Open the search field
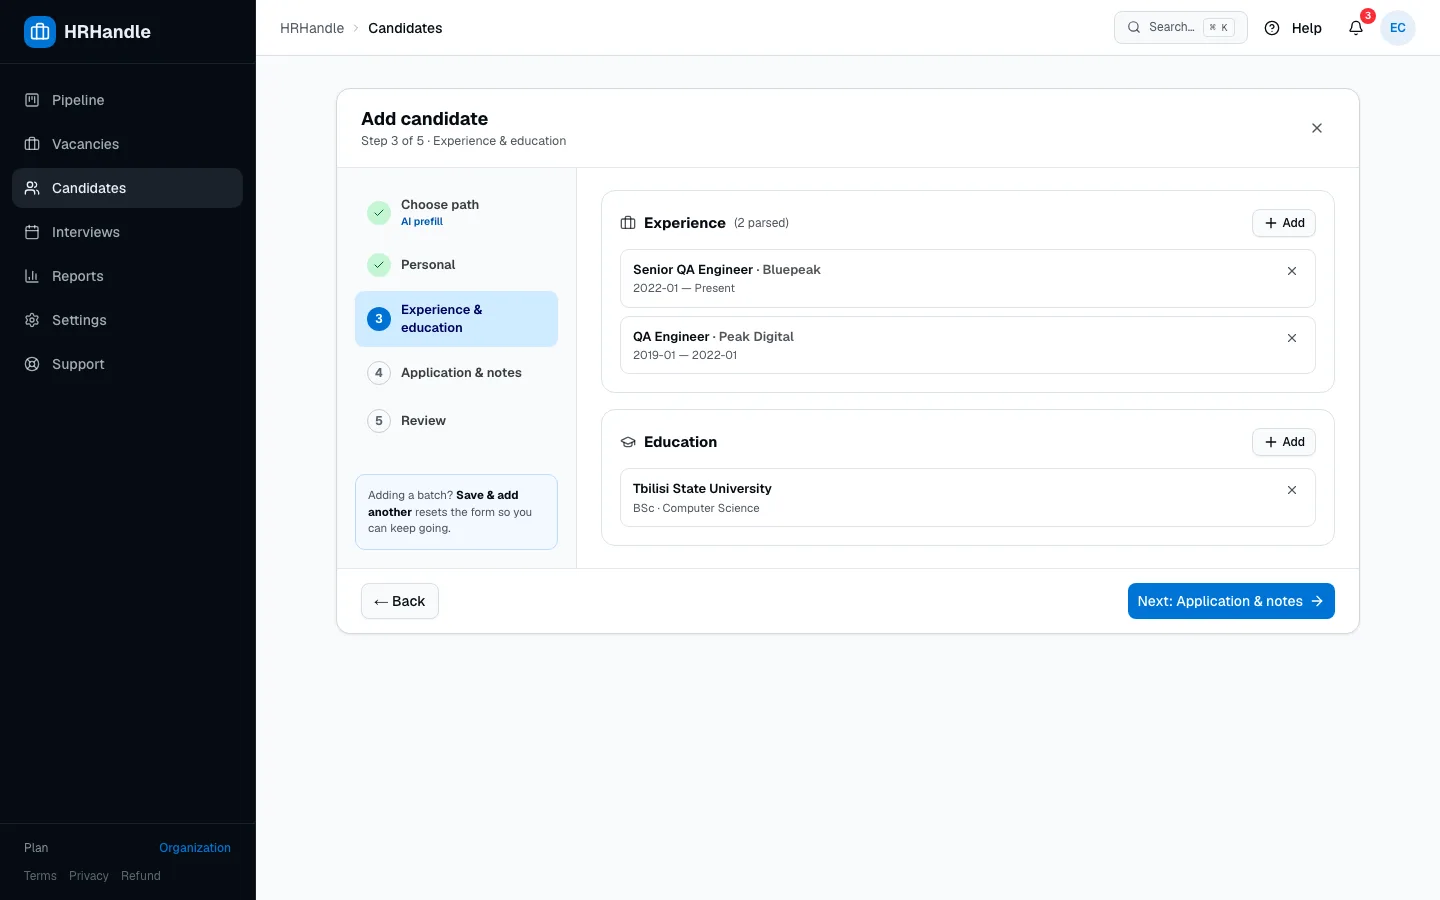This screenshot has width=1440, height=900. [1181, 28]
